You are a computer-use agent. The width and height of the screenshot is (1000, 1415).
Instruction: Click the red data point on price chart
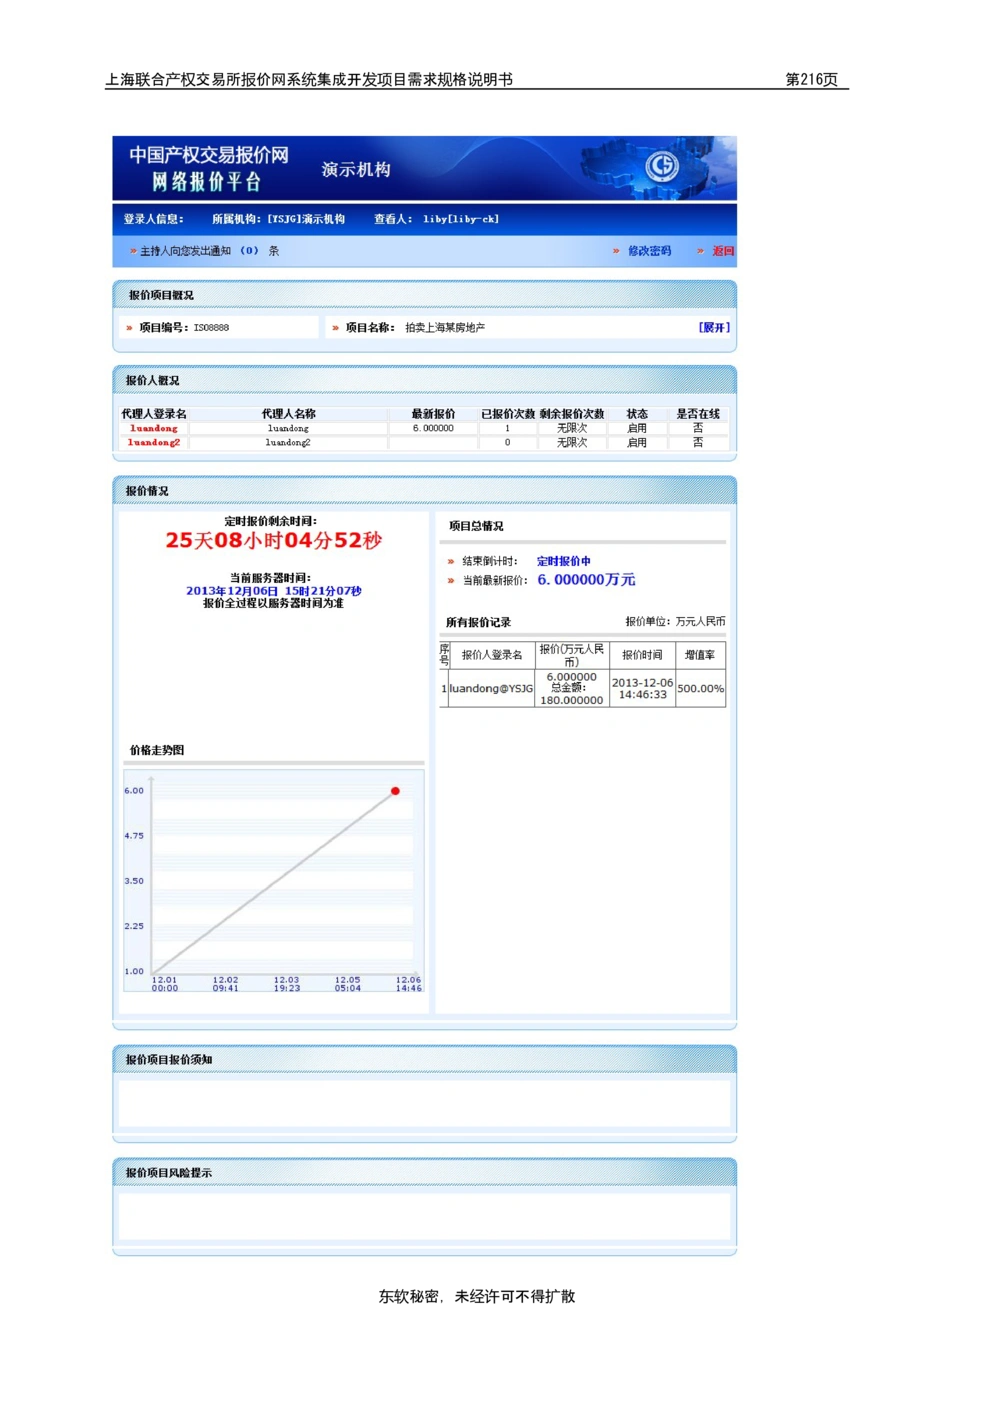tap(395, 791)
